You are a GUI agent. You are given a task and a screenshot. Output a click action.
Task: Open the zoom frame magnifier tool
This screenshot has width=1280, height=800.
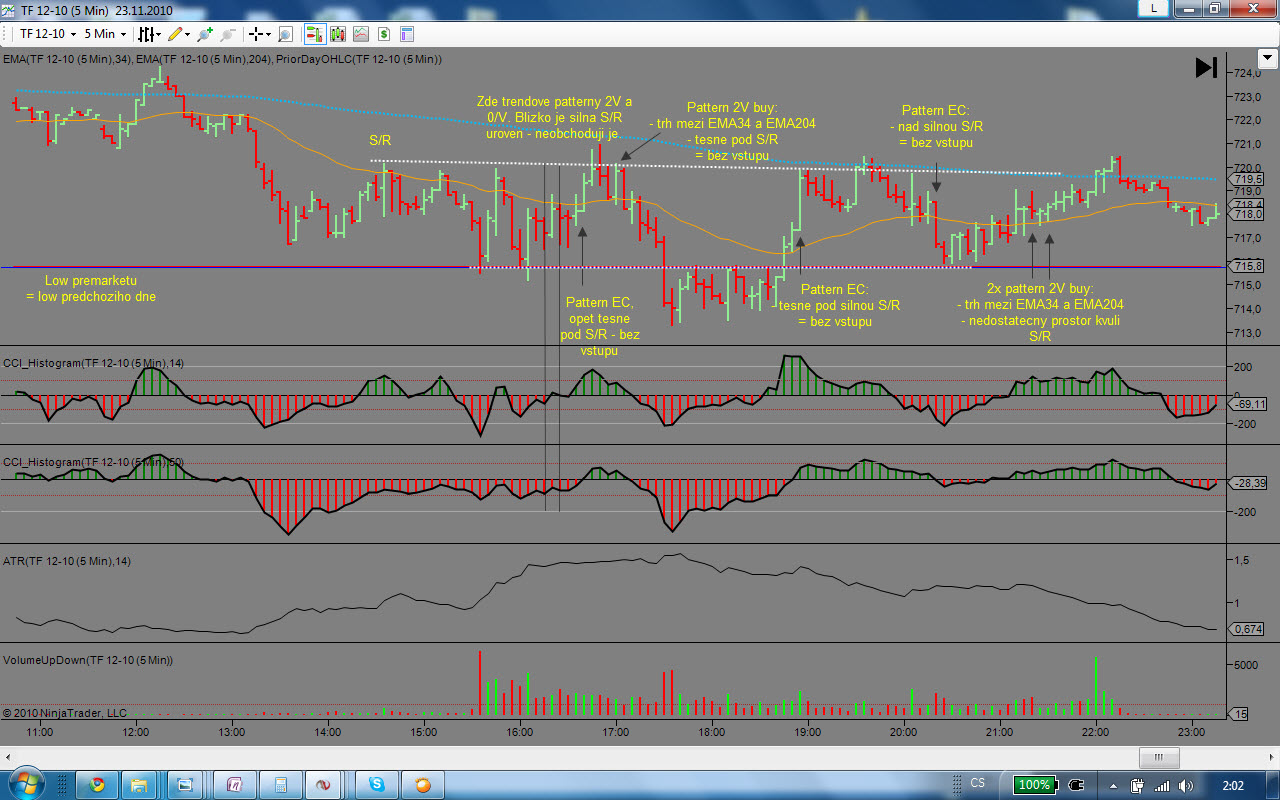[286, 34]
